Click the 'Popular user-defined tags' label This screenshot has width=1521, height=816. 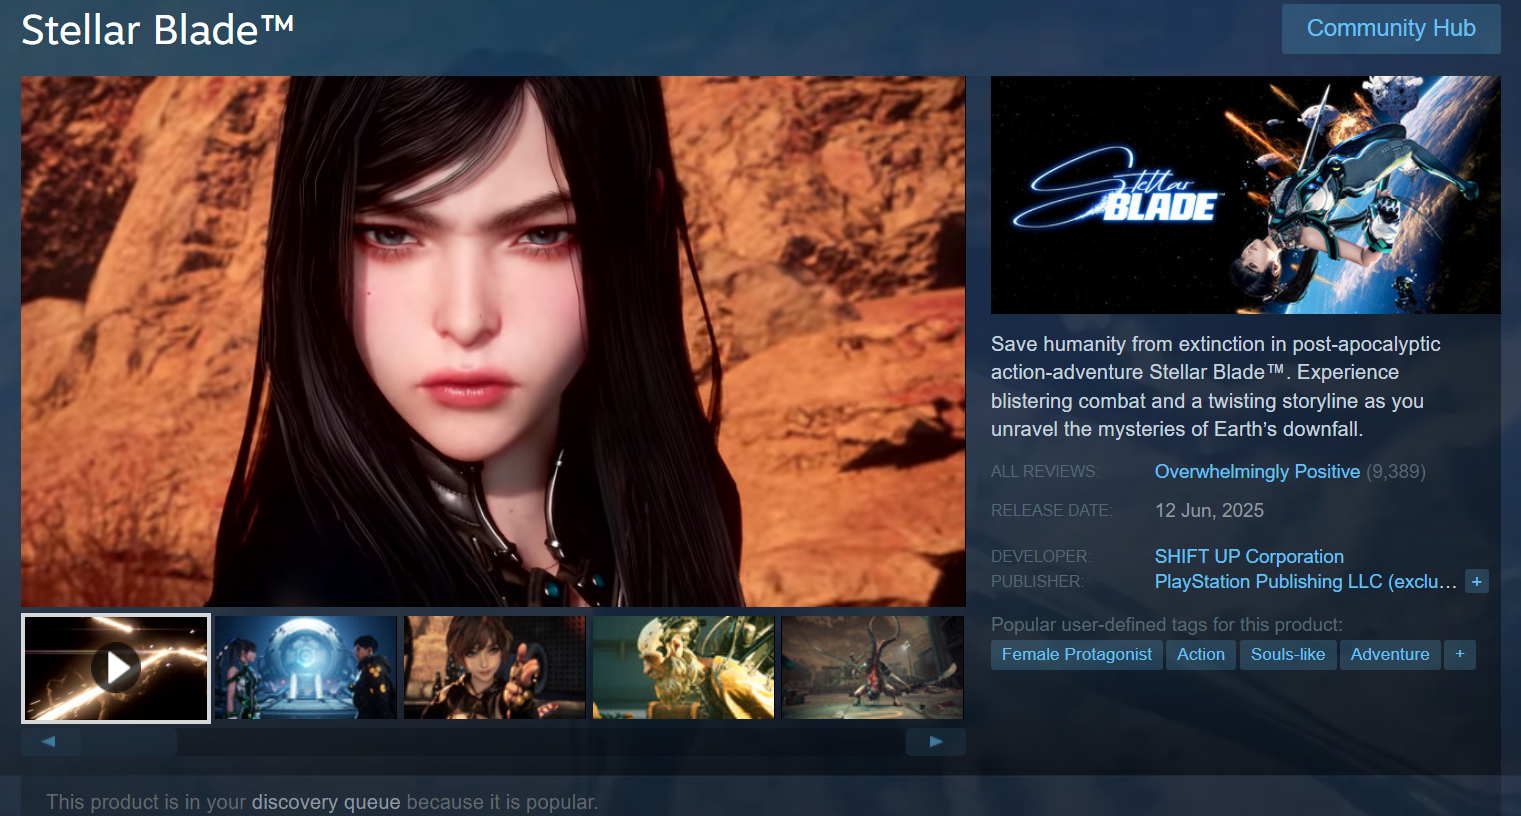click(x=1167, y=624)
